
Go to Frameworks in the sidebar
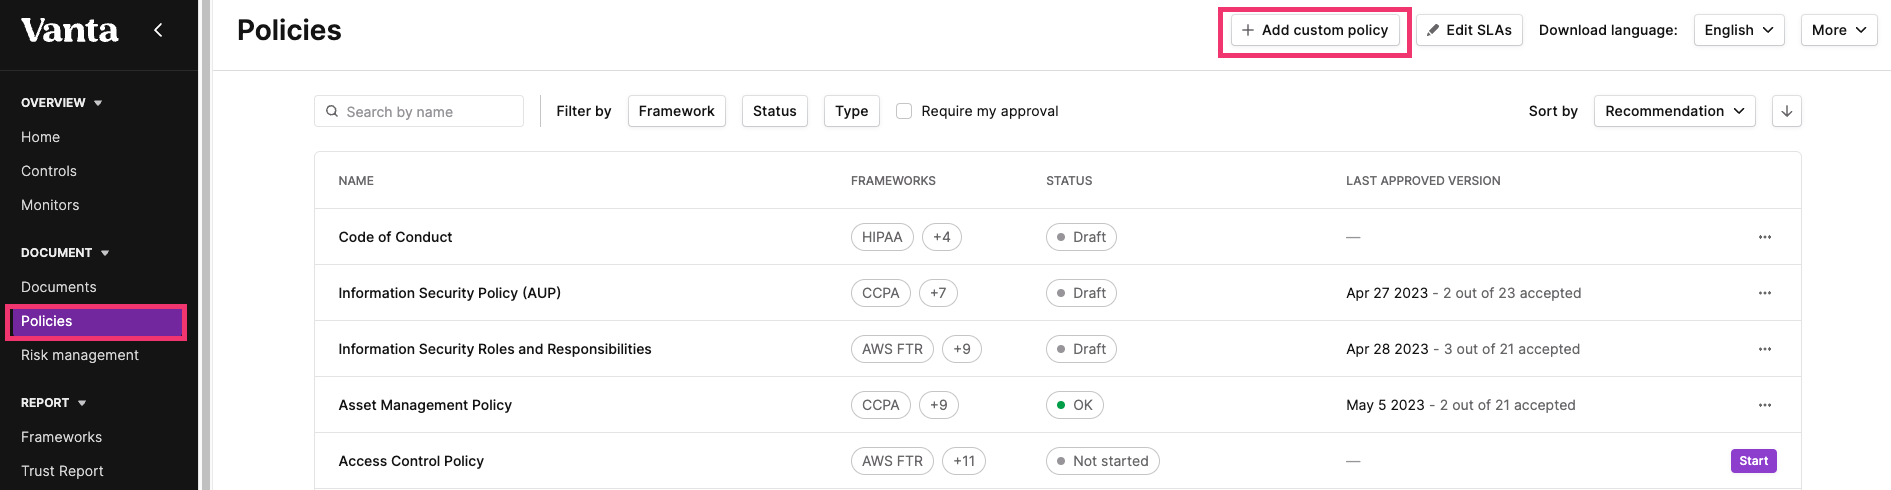(61, 437)
